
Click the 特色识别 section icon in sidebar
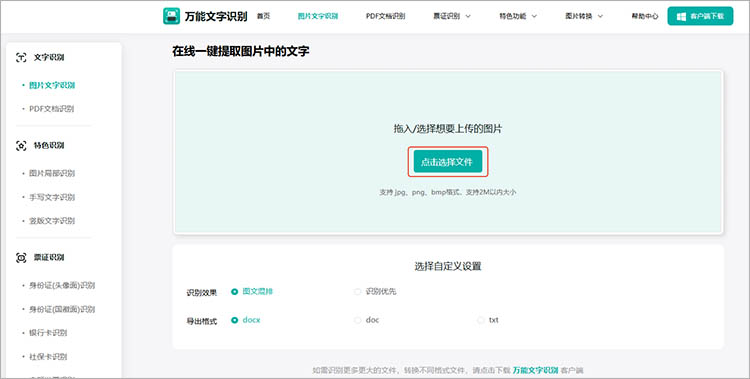click(x=21, y=146)
